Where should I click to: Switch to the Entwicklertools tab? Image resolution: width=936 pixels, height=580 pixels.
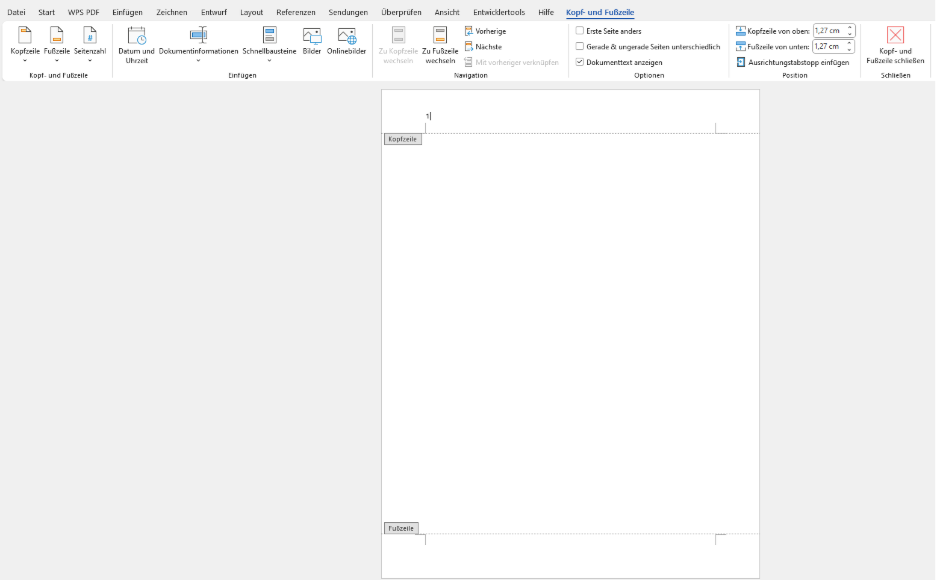click(x=499, y=12)
